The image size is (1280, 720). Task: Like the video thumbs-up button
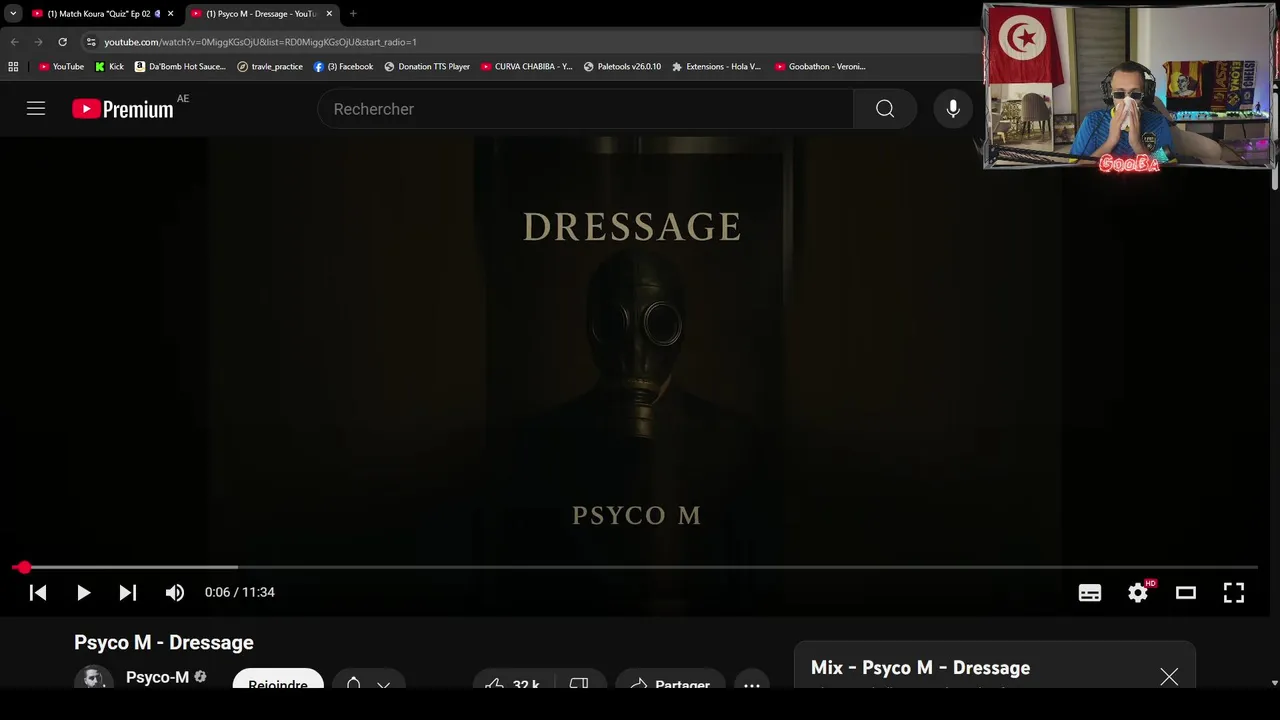[x=513, y=682]
